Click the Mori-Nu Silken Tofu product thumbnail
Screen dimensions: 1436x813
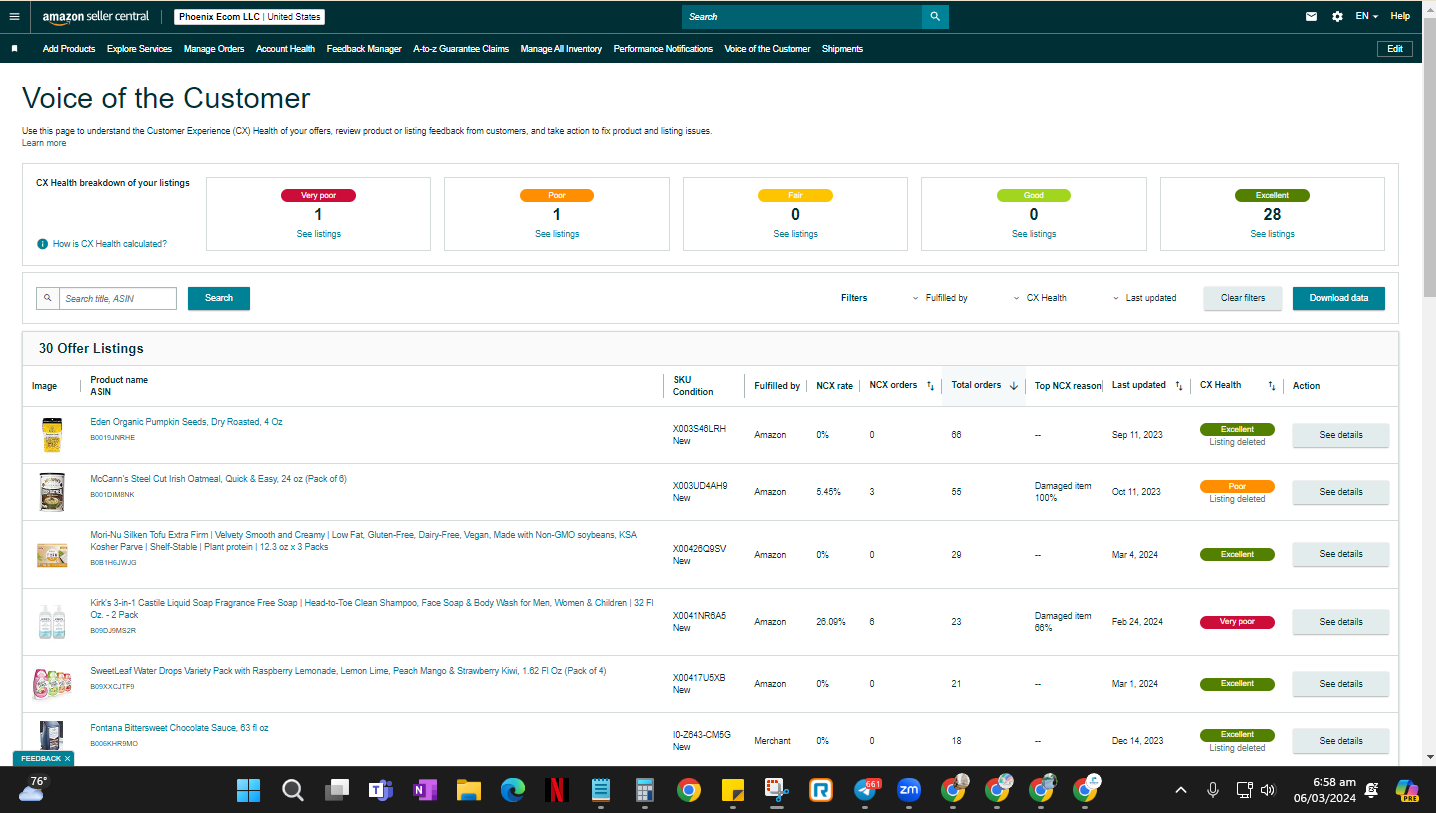pos(52,555)
